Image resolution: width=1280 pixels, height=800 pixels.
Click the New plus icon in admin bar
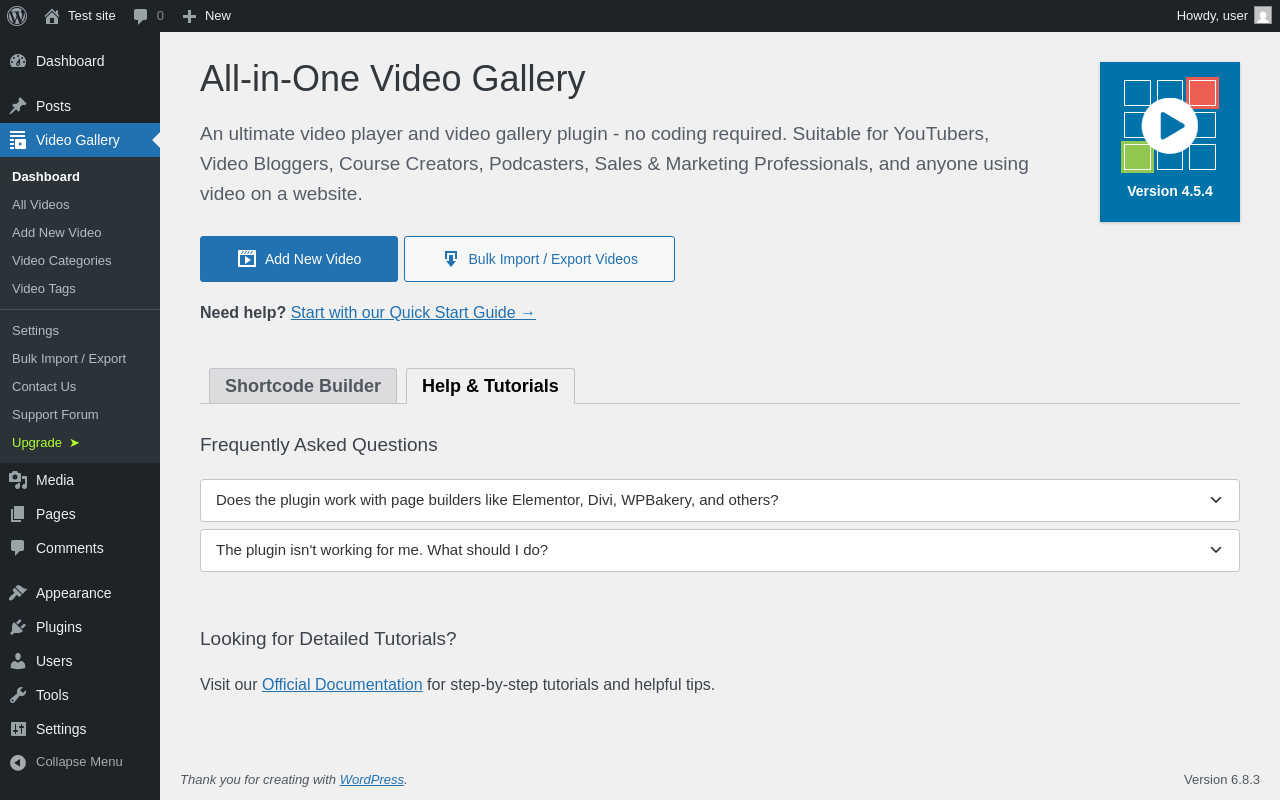189,16
